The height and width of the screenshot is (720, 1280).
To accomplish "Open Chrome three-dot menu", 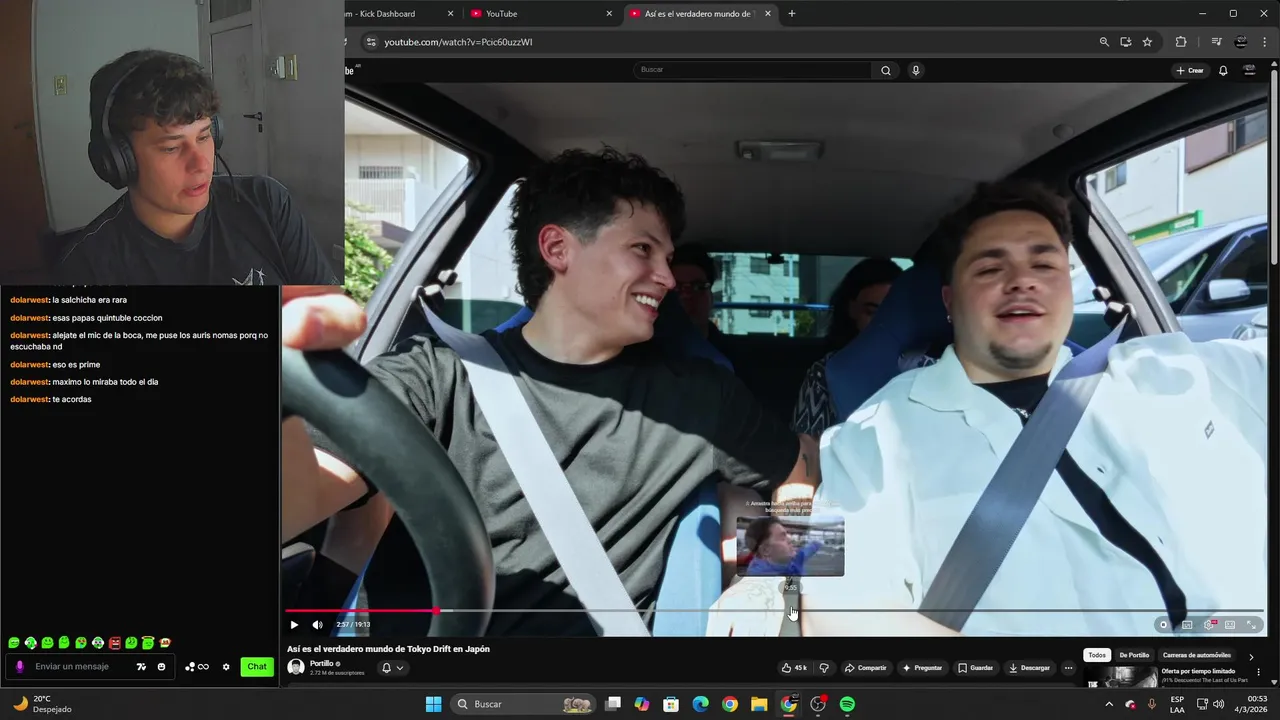I will pos(1265,42).
